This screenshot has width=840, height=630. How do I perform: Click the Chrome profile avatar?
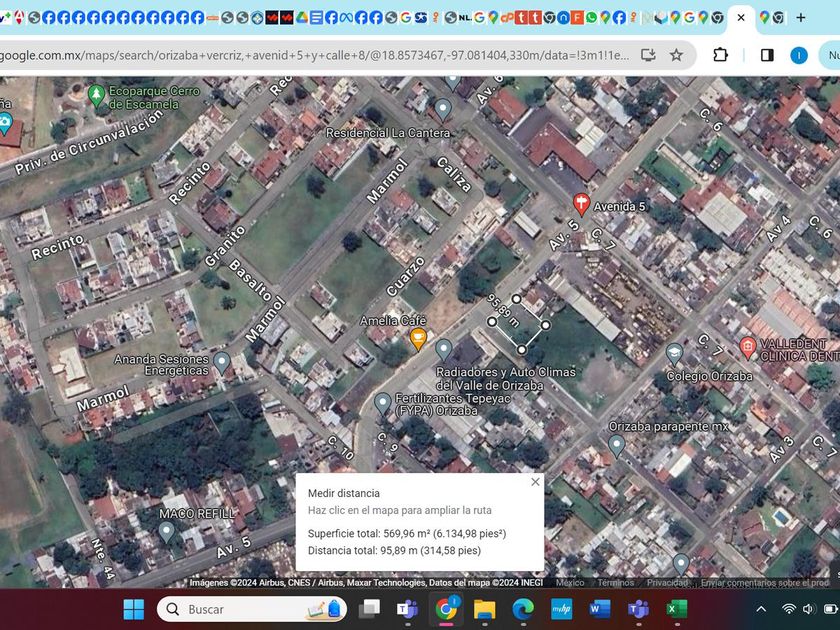point(798,55)
